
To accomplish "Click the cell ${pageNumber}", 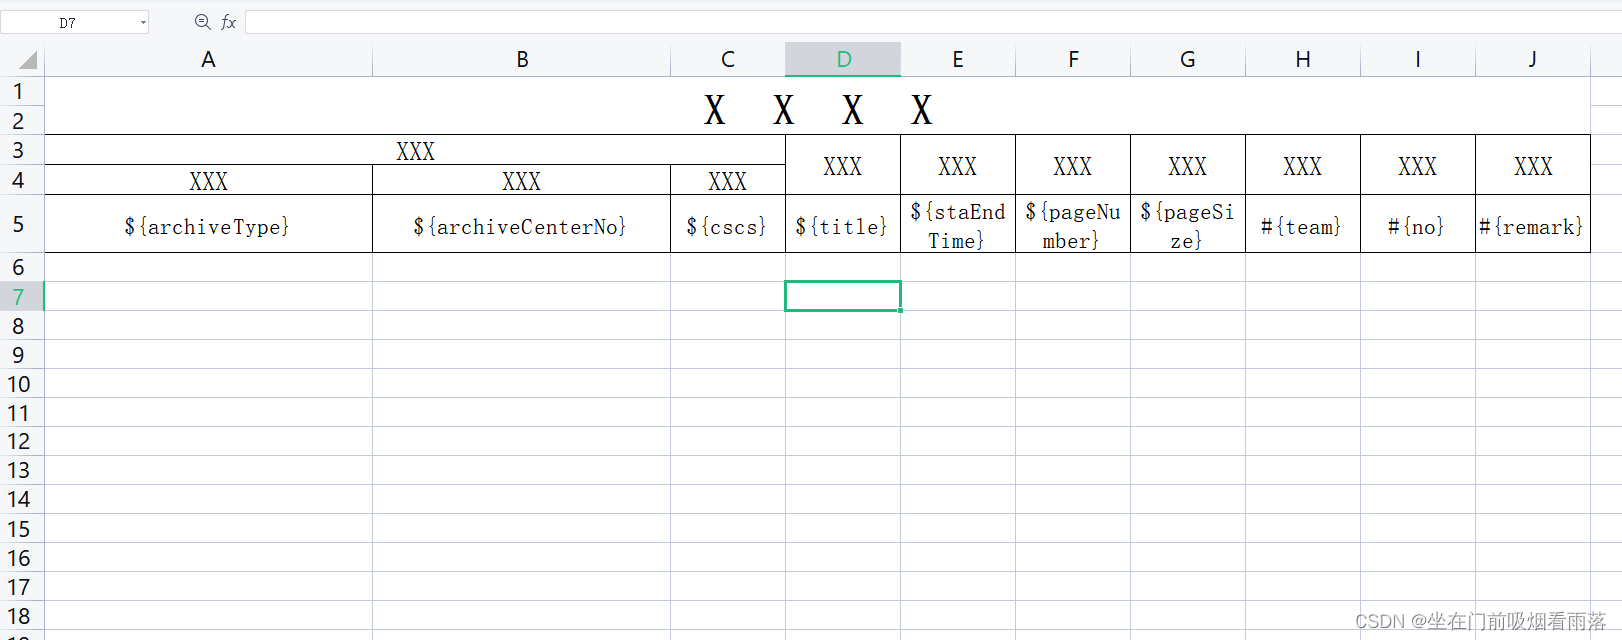I will [x=1073, y=224].
